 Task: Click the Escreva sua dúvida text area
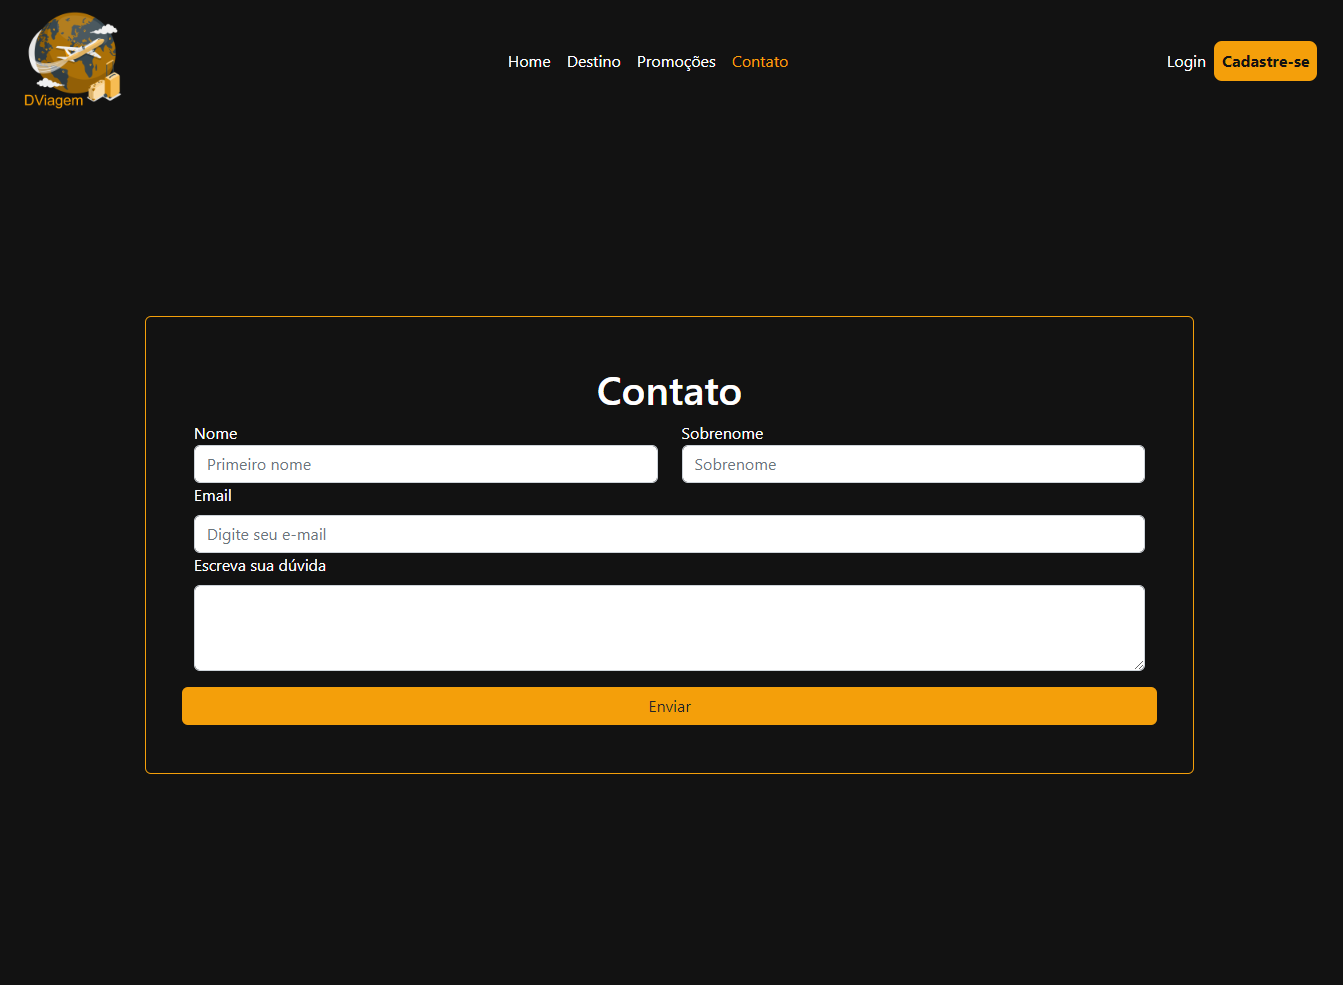[x=669, y=627]
